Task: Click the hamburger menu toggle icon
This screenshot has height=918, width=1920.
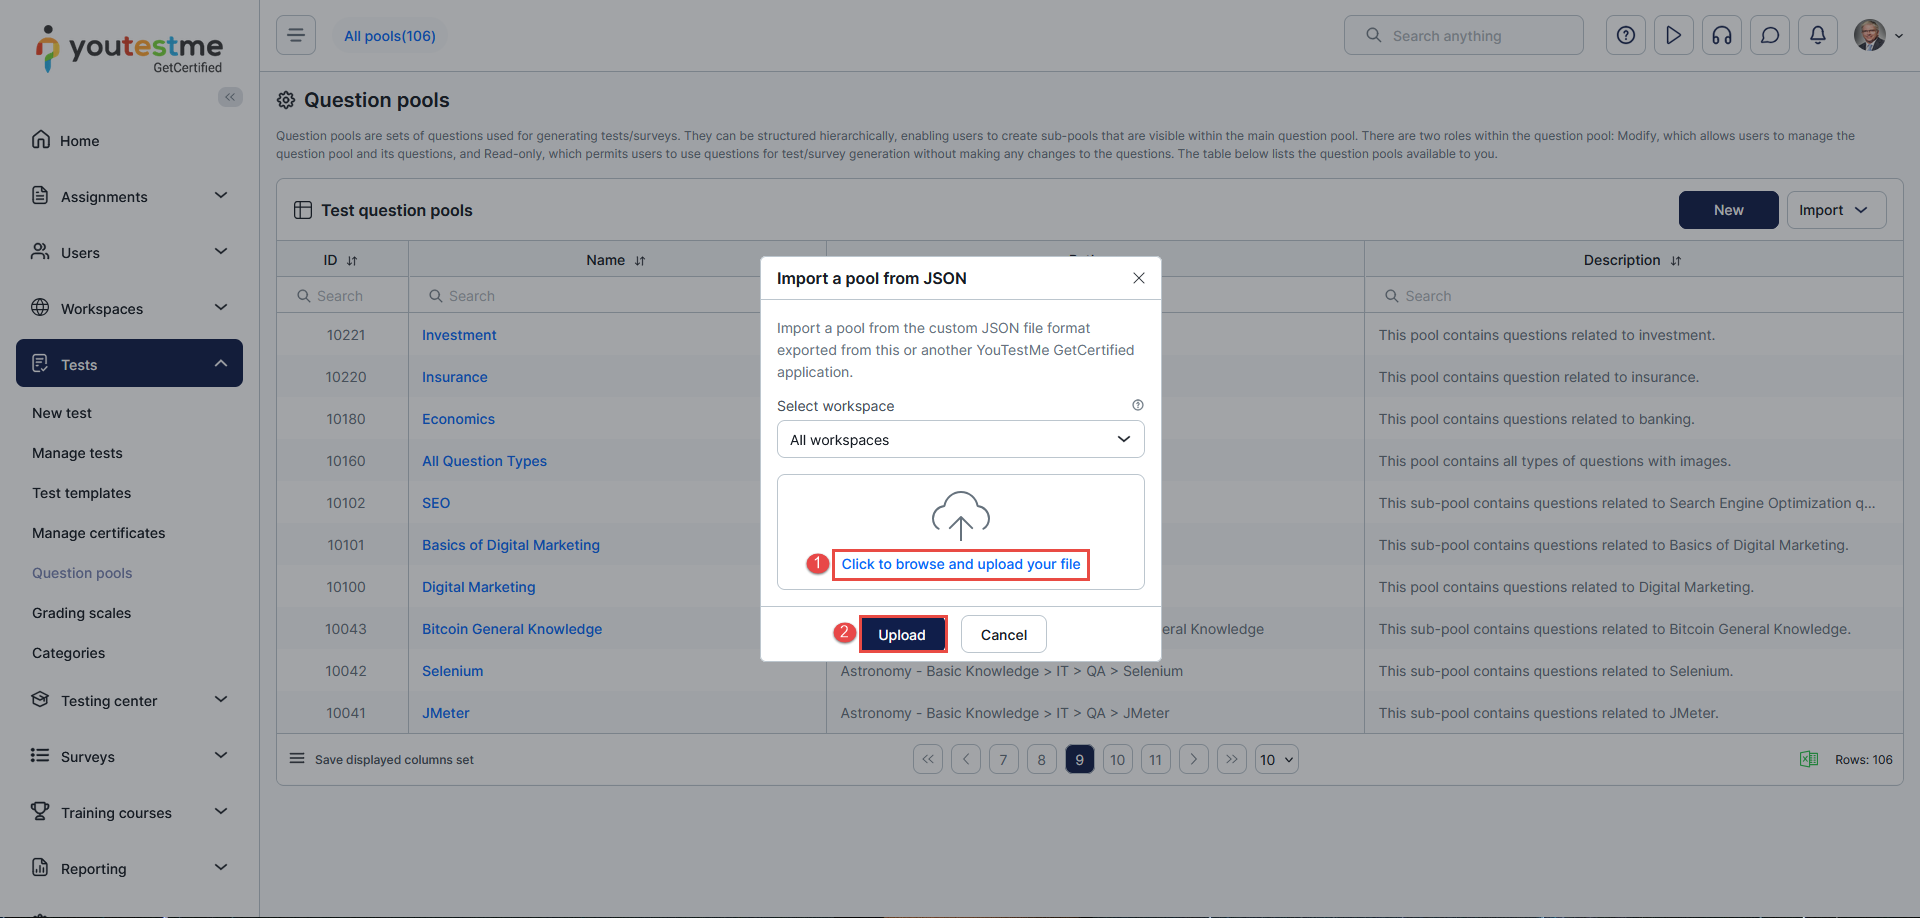Action: click(296, 36)
